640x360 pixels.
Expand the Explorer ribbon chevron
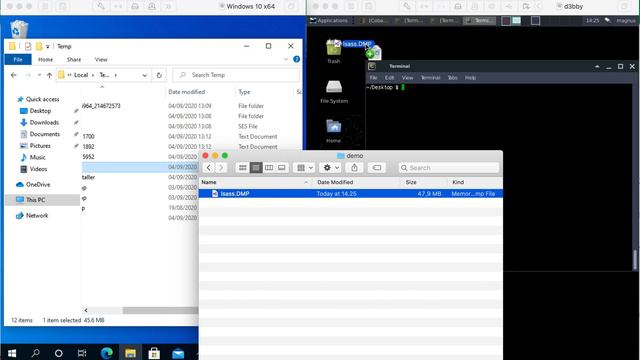[286, 59]
